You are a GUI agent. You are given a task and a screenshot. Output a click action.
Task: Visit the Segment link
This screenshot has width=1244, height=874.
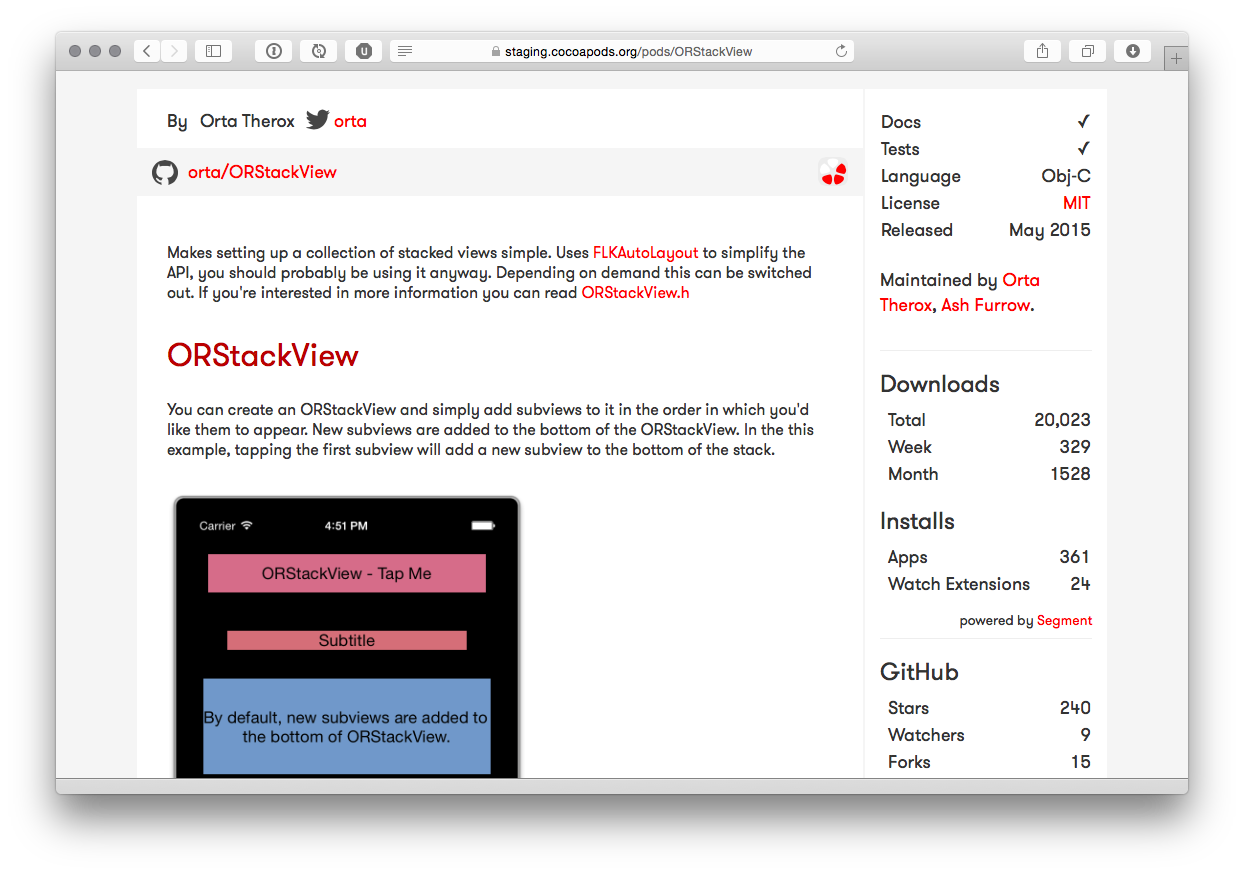pos(1064,621)
